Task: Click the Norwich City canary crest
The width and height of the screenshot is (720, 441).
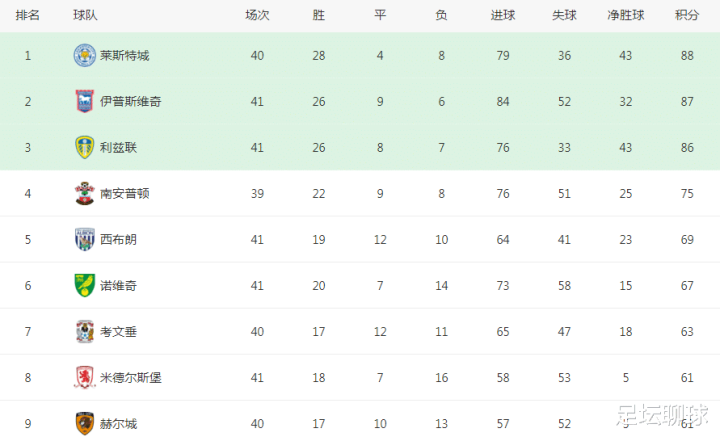Action: pos(84,285)
